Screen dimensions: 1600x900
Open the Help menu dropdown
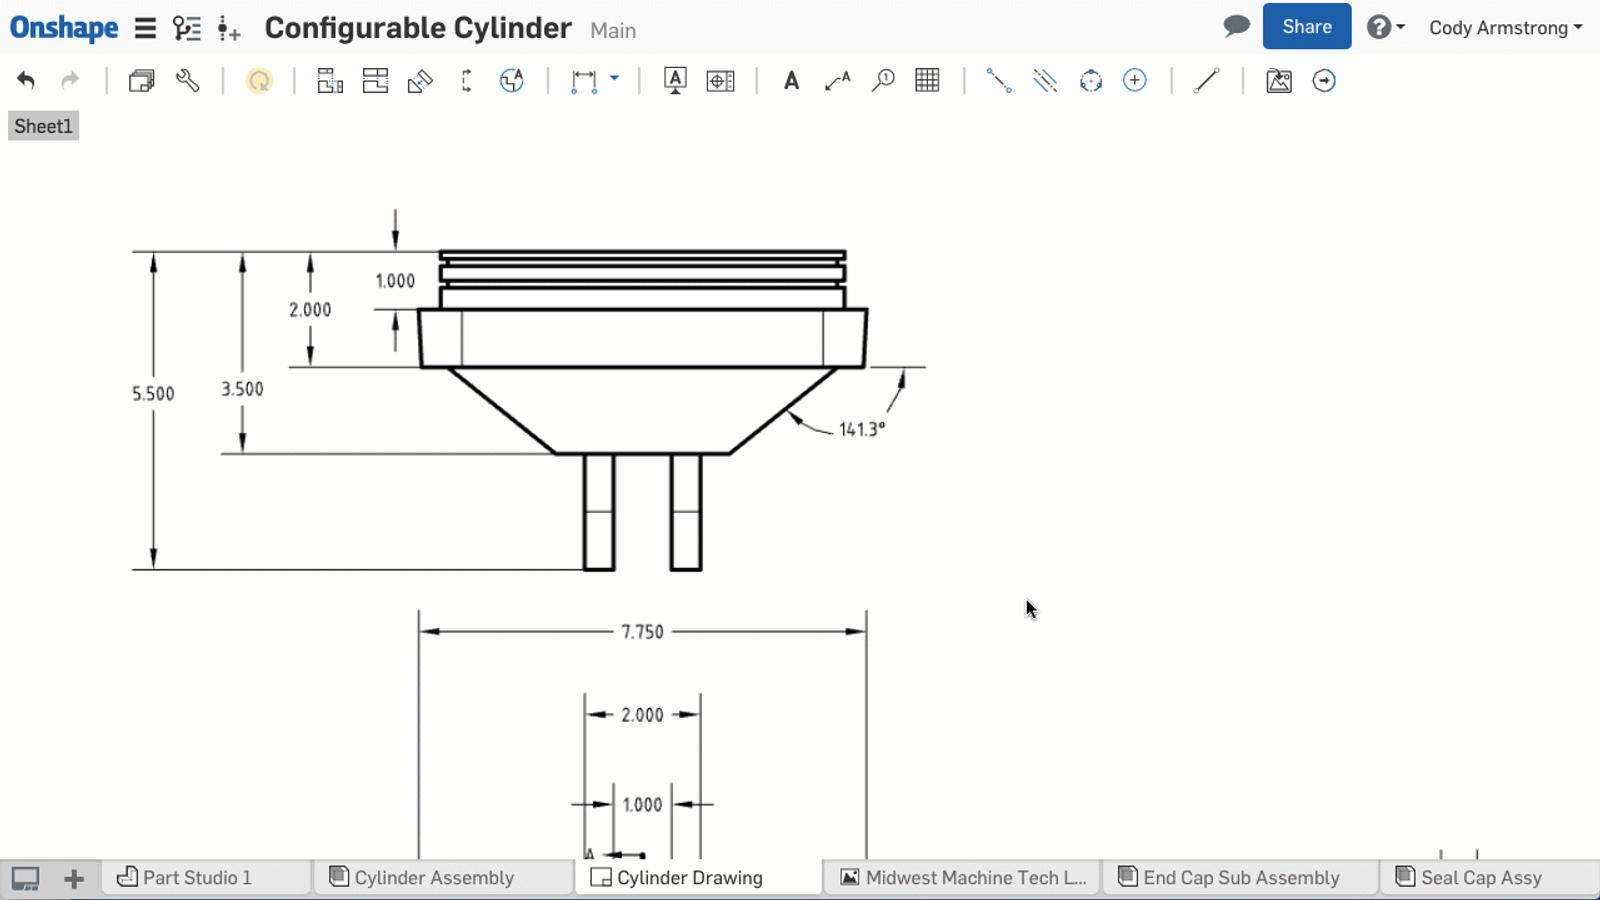[x=1385, y=27]
